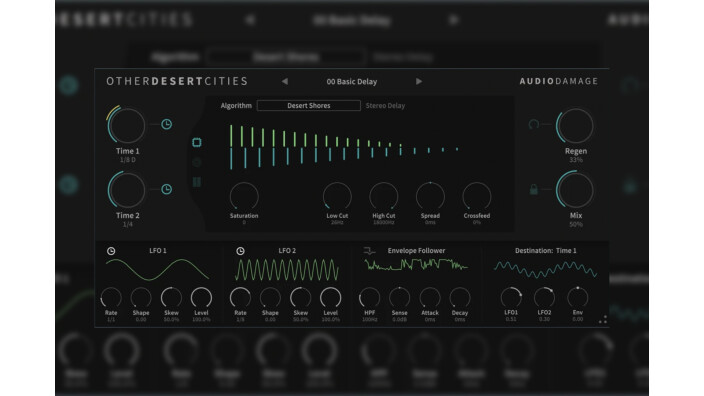Viewport: 704px width, 396px height.
Task: Click the Time 2 value 1/4
Action: (x=128, y=224)
